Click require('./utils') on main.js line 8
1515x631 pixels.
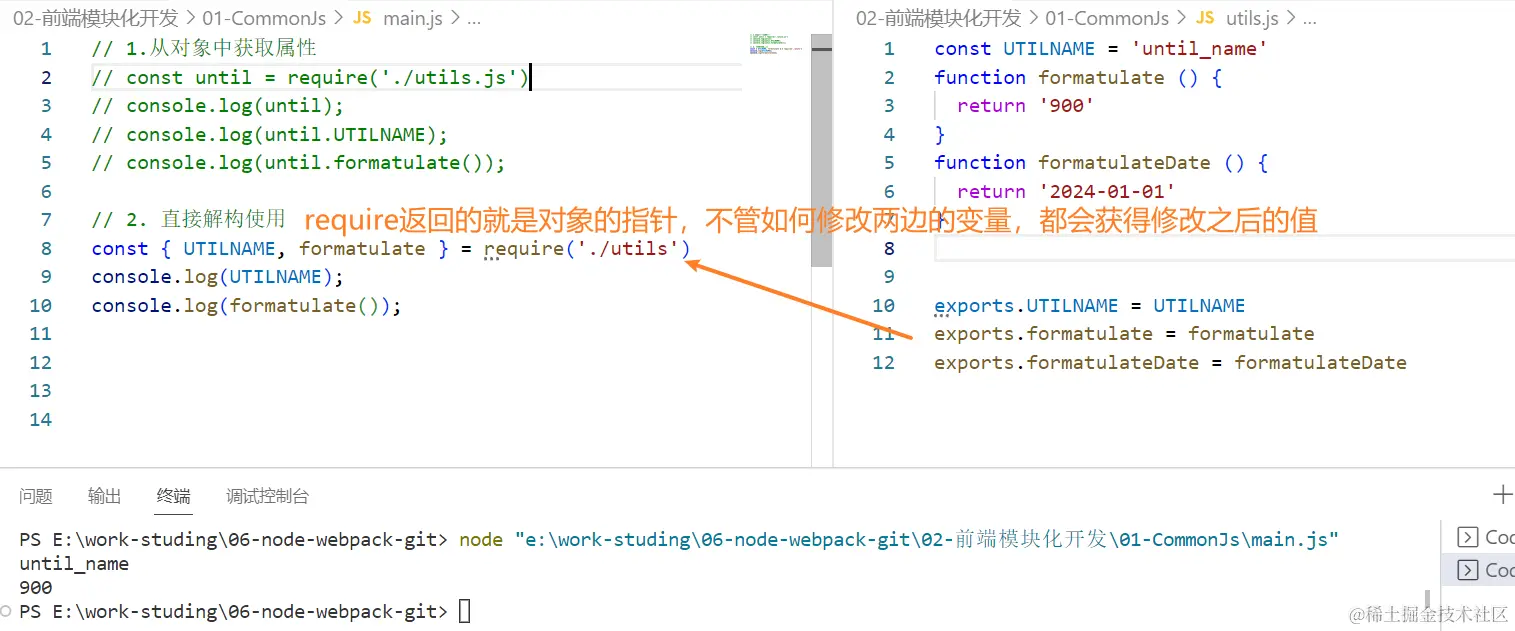pyautogui.click(x=587, y=248)
